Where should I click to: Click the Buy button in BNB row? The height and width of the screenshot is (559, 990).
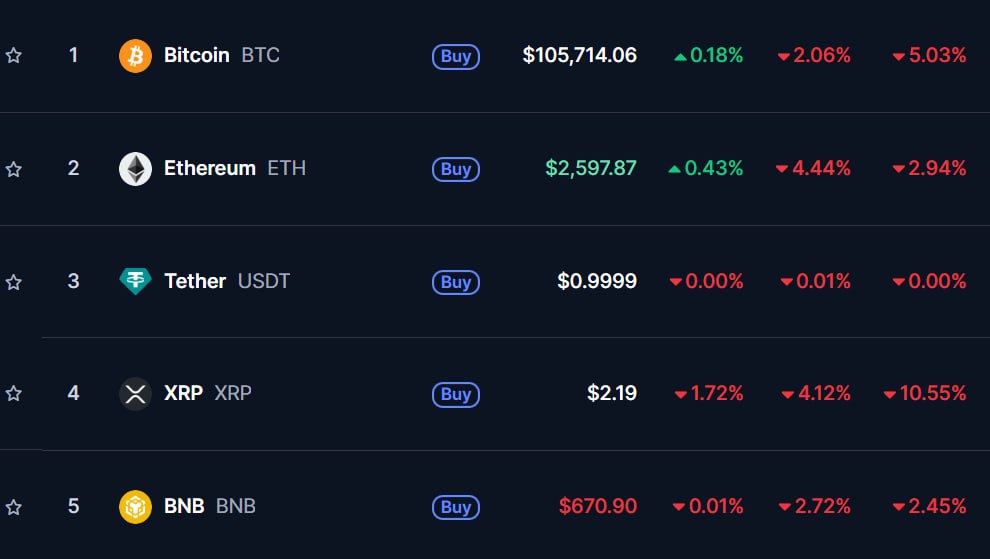456,507
